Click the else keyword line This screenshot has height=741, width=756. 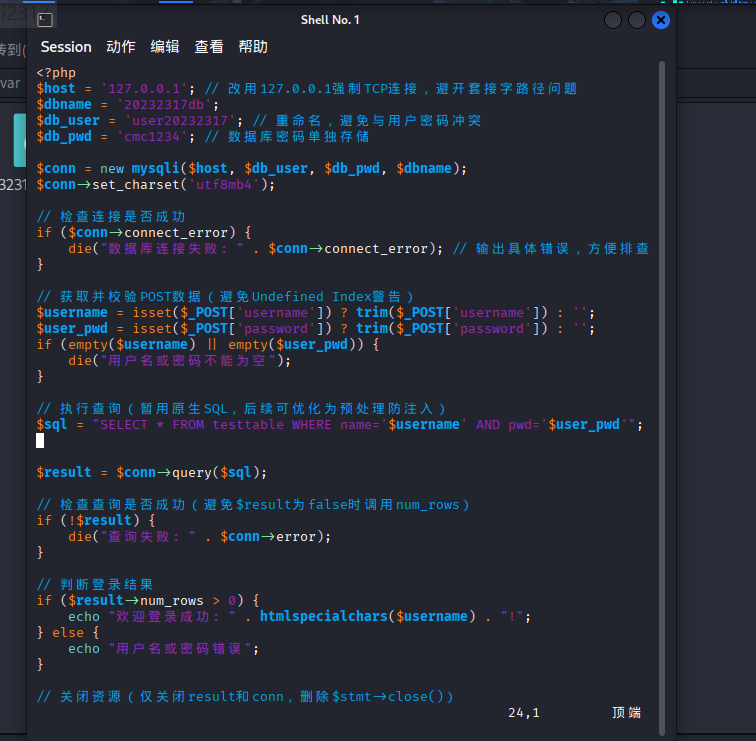point(68,633)
